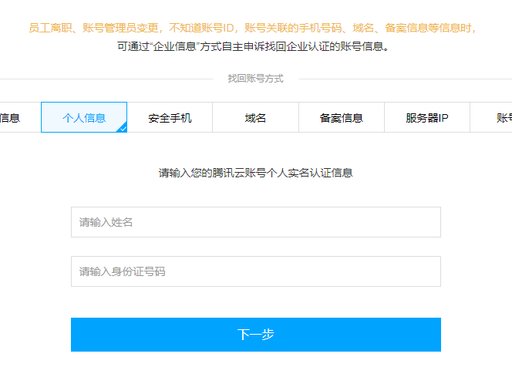
Task: Click the 请输入姓名 name field
Action: point(256,222)
